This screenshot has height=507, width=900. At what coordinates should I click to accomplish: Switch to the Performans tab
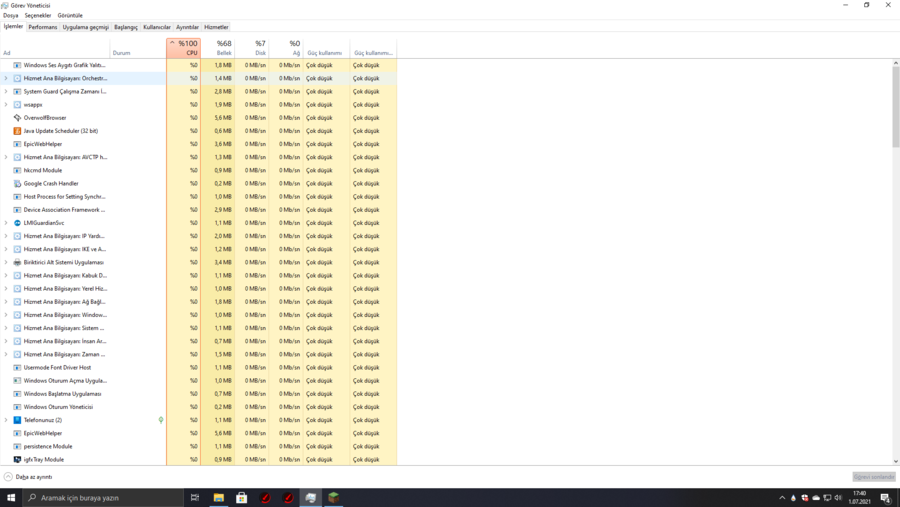click(43, 27)
